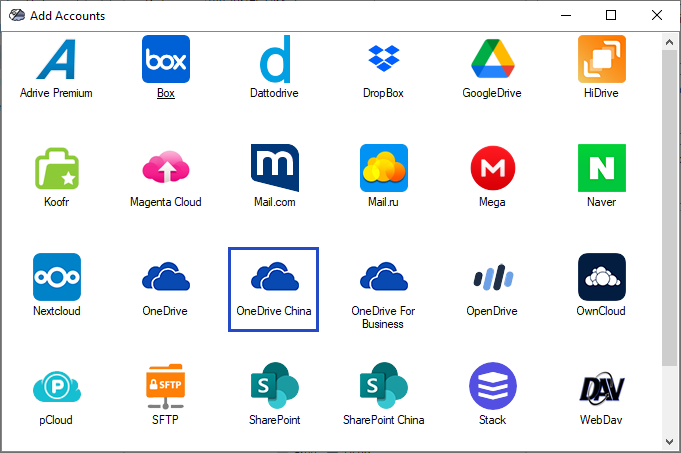Image resolution: width=681 pixels, height=453 pixels.
Task: Minimize the Add Accounts window
Action: coord(566,15)
